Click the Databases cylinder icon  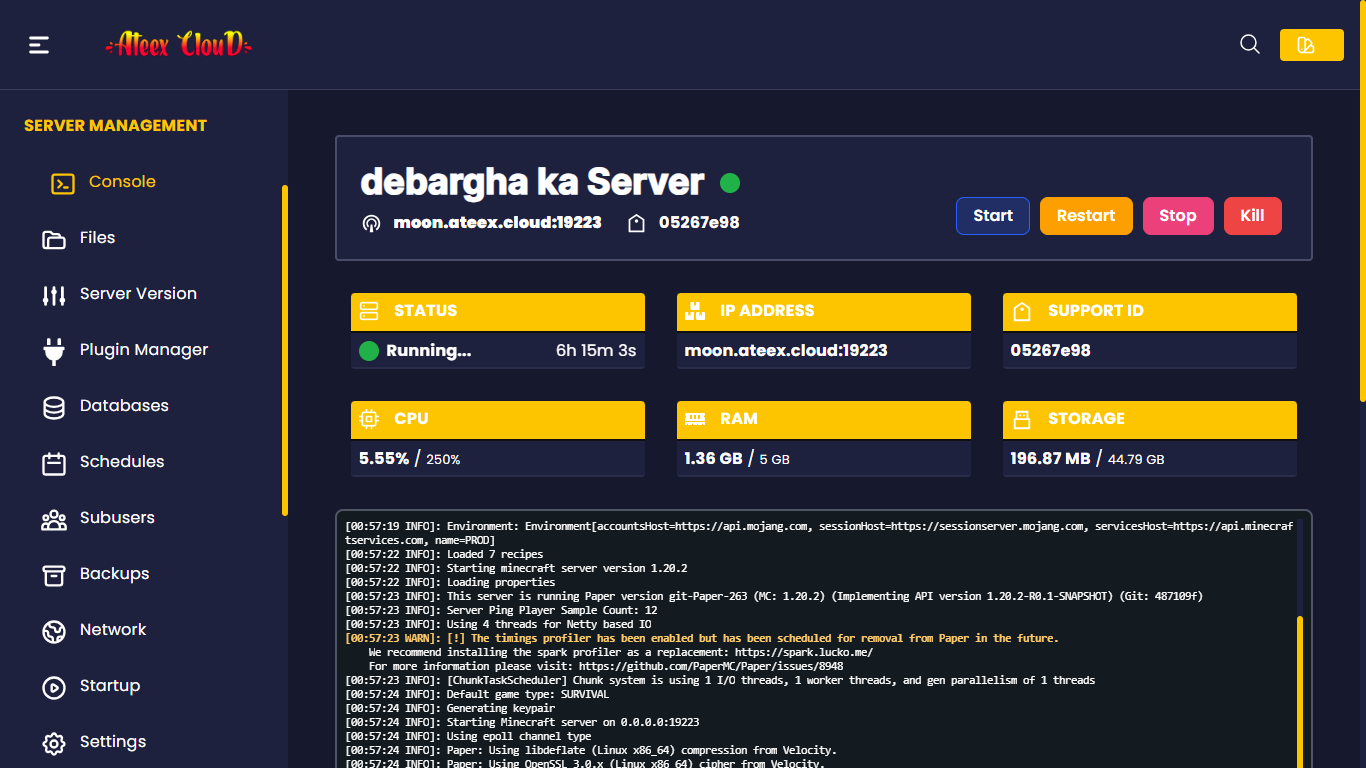point(53,406)
